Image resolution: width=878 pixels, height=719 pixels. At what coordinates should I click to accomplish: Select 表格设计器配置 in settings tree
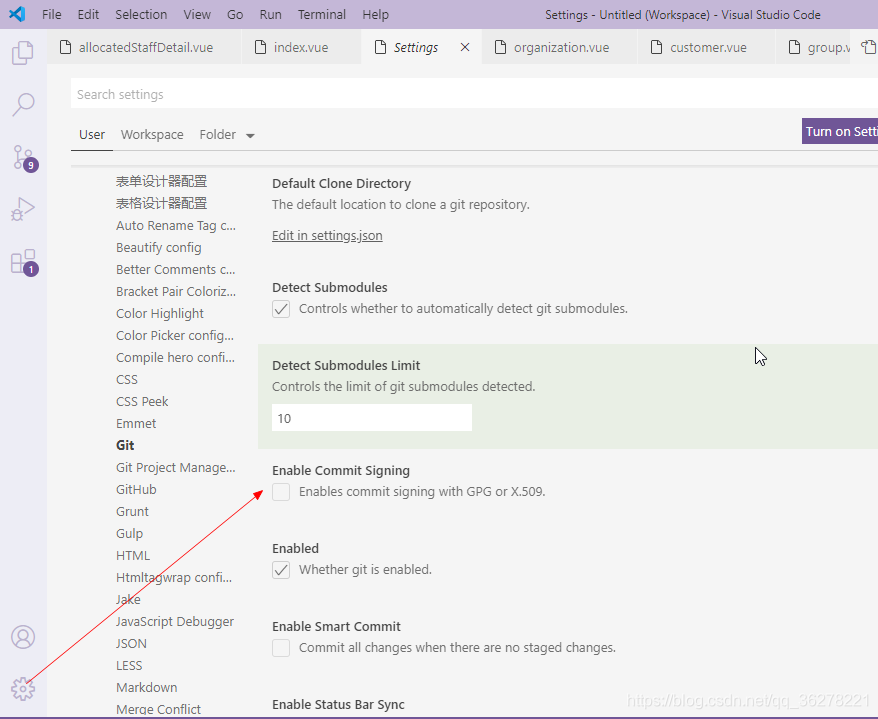[x=162, y=203]
